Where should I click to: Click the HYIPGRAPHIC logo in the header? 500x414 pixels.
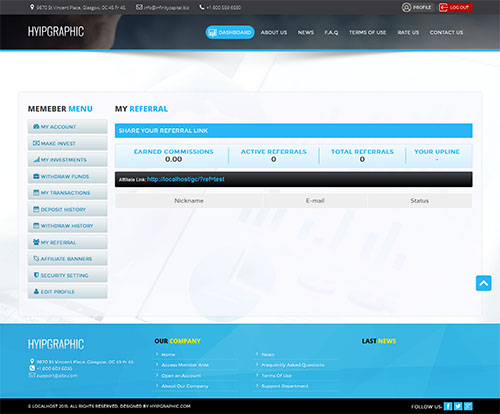pos(56,32)
